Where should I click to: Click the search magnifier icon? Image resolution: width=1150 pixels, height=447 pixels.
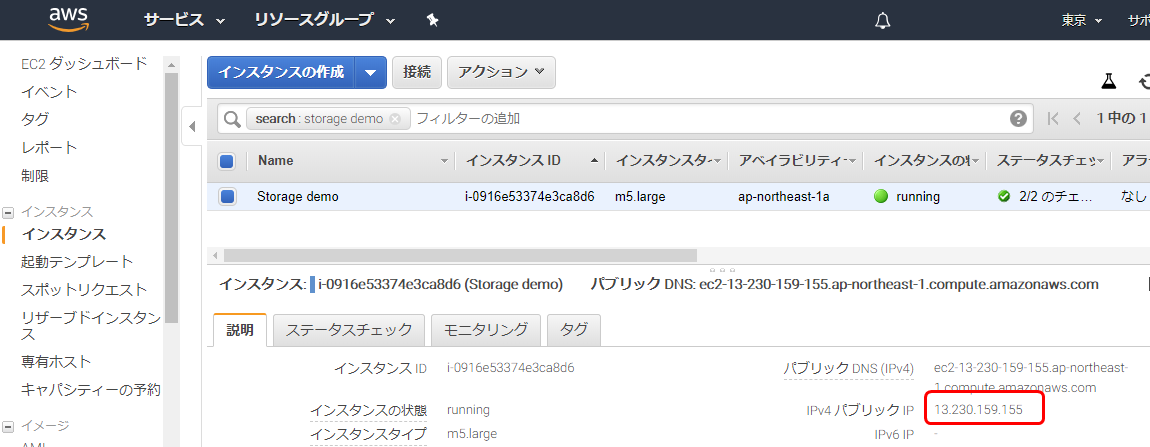tap(232, 119)
